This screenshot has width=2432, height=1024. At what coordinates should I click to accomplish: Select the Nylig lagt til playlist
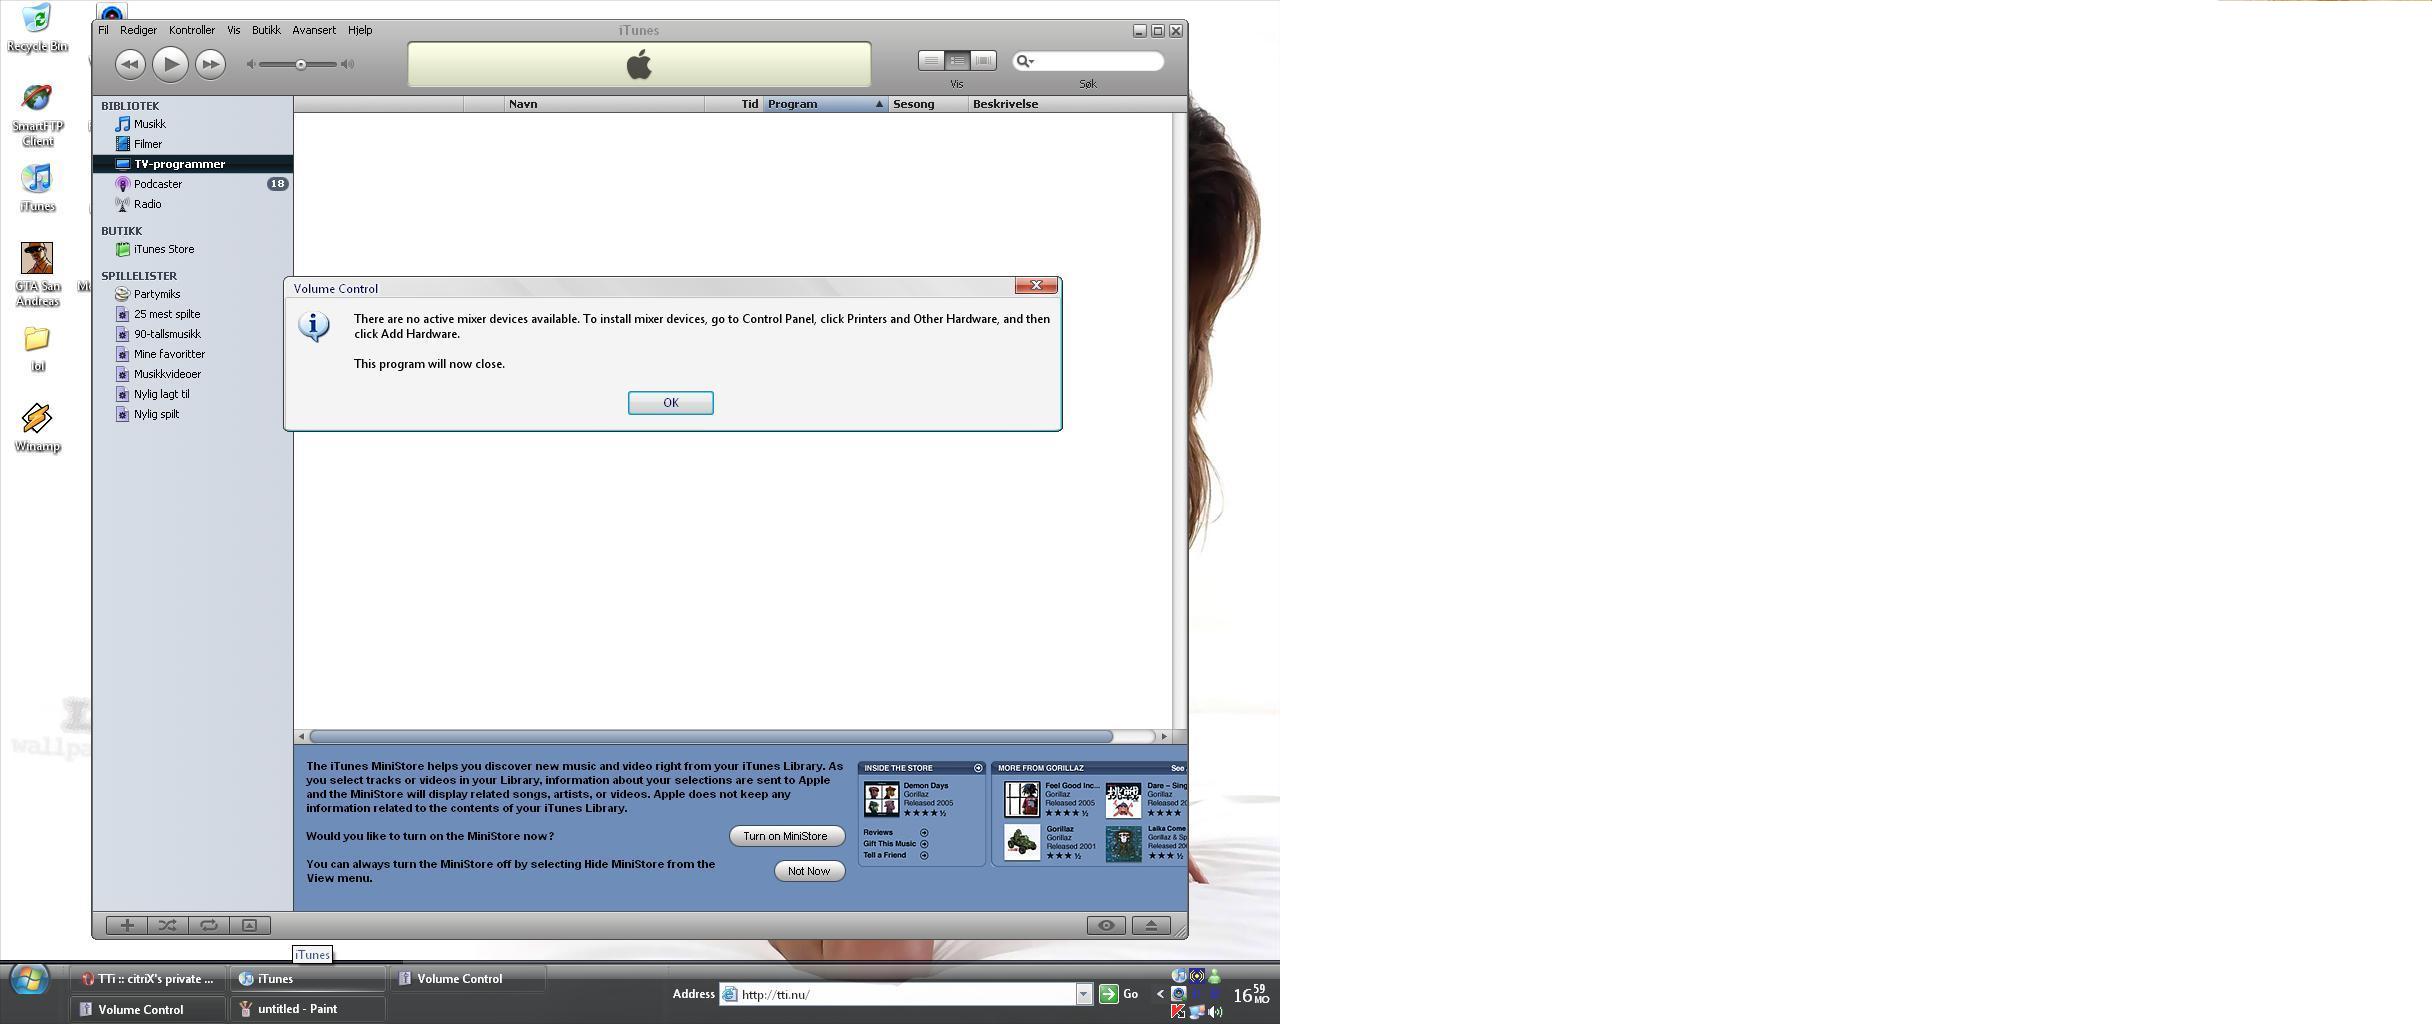click(193, 394)
